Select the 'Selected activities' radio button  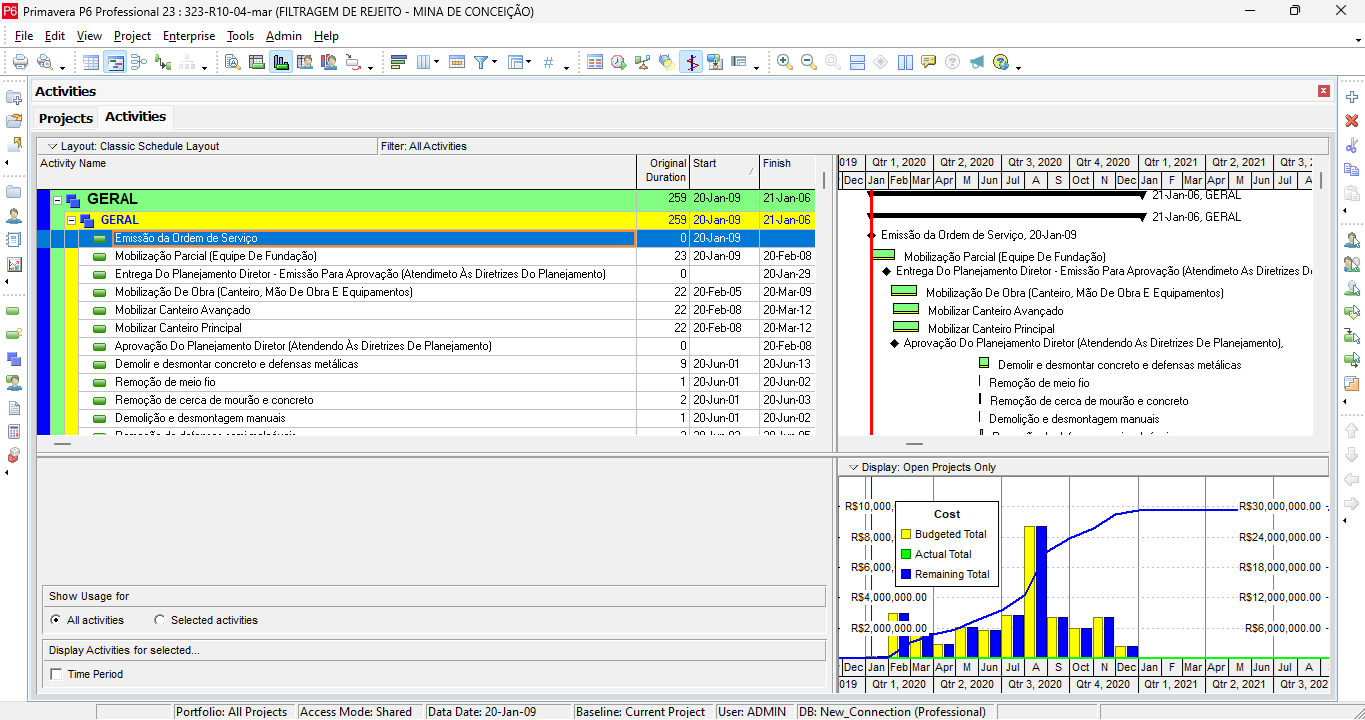(x=160, y=620)
